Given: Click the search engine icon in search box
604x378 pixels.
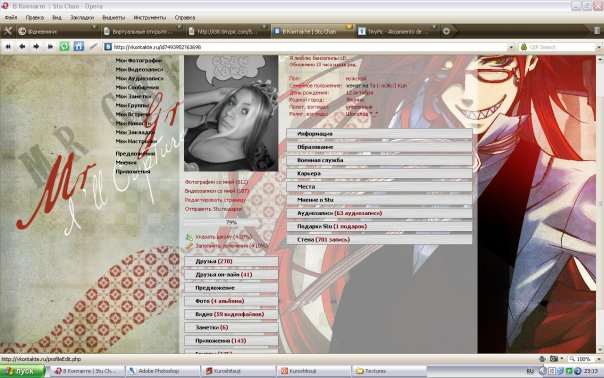Looking at the screenshot, I should click(524, 47).
